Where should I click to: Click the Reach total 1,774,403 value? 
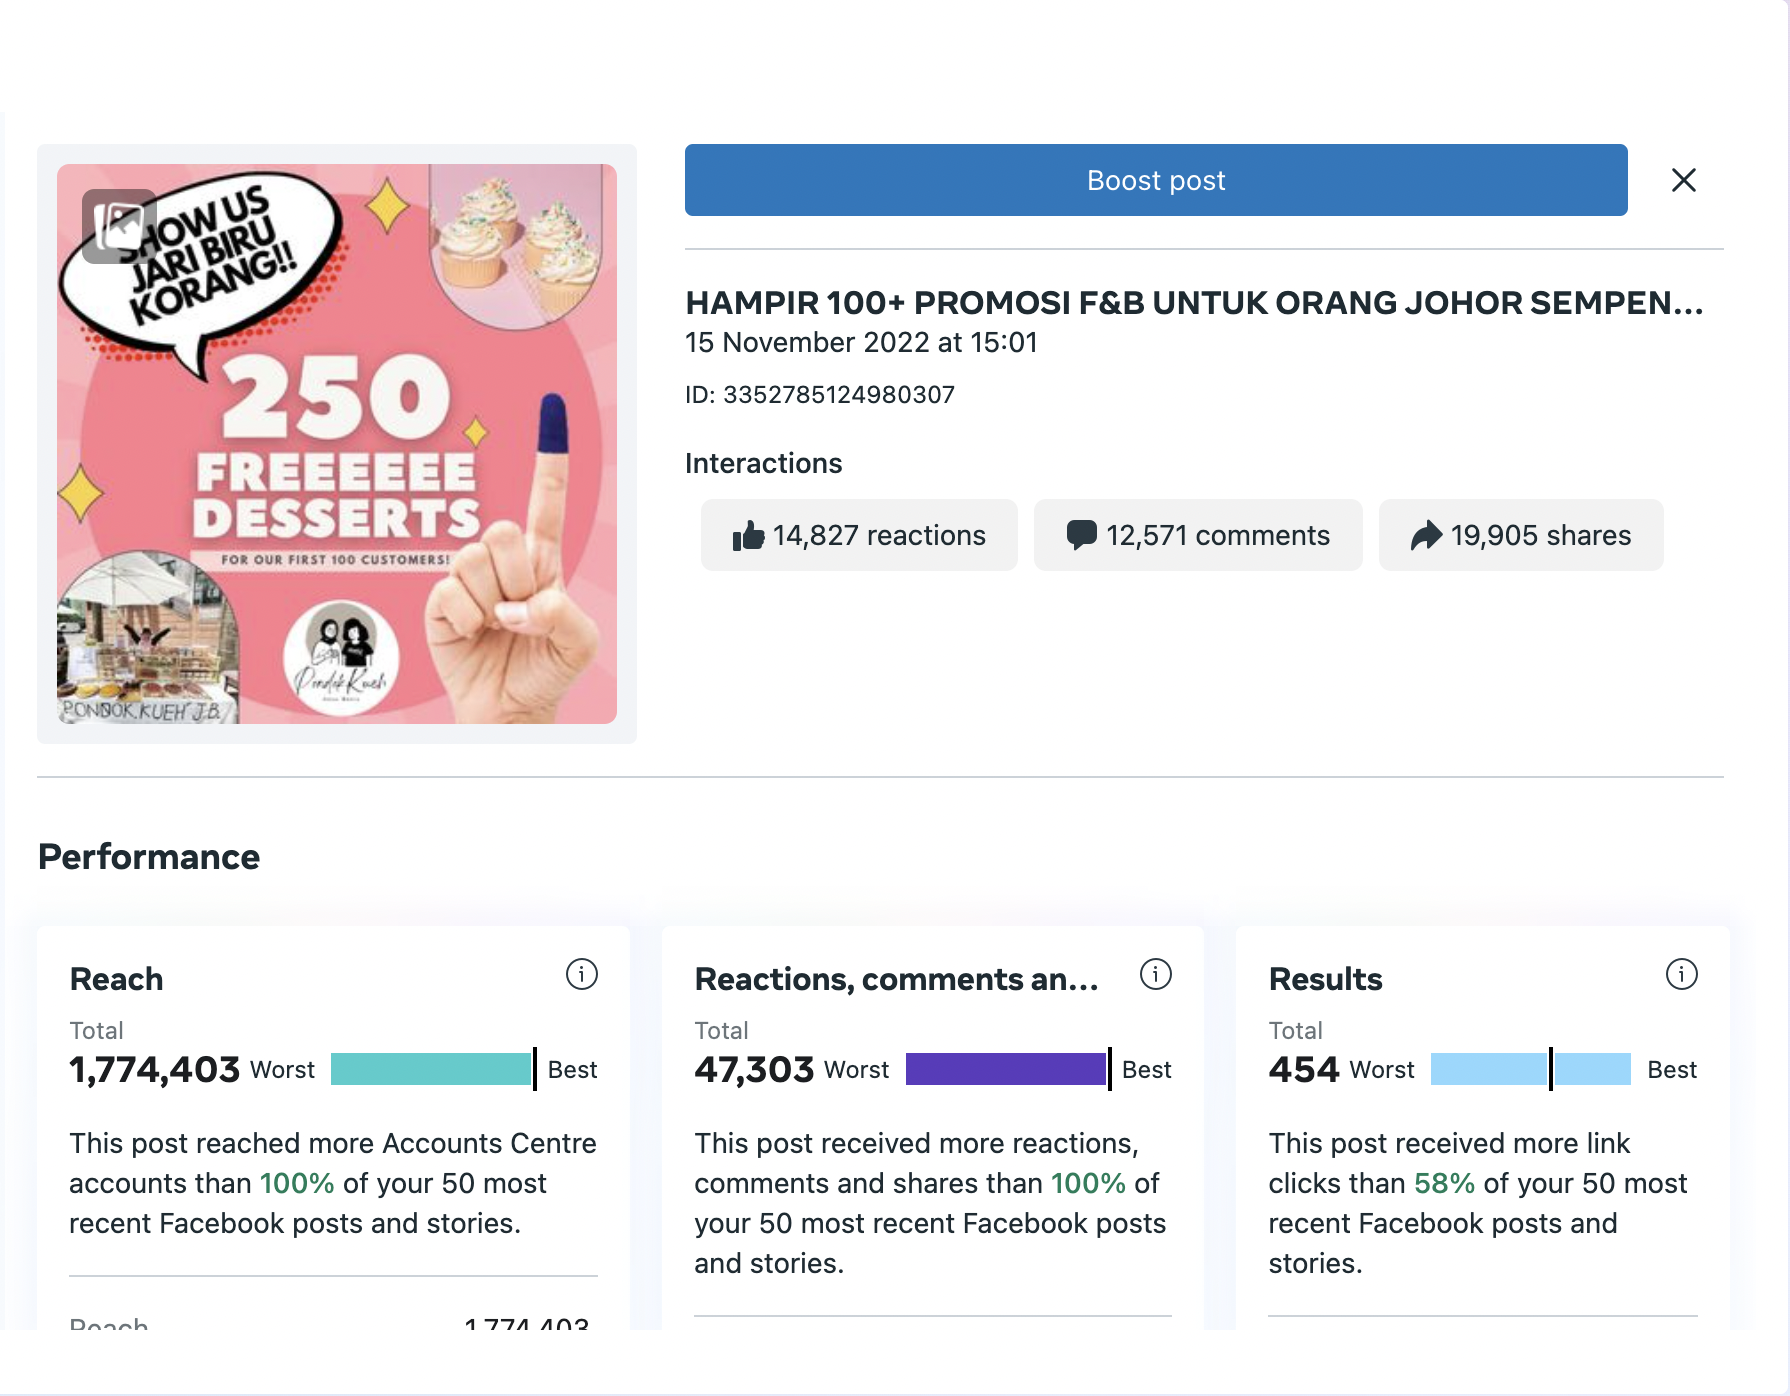(x=155, y=1070)
